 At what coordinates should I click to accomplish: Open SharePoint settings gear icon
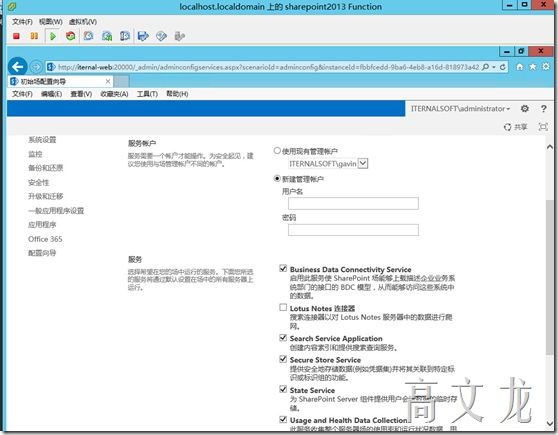(525, 109)
